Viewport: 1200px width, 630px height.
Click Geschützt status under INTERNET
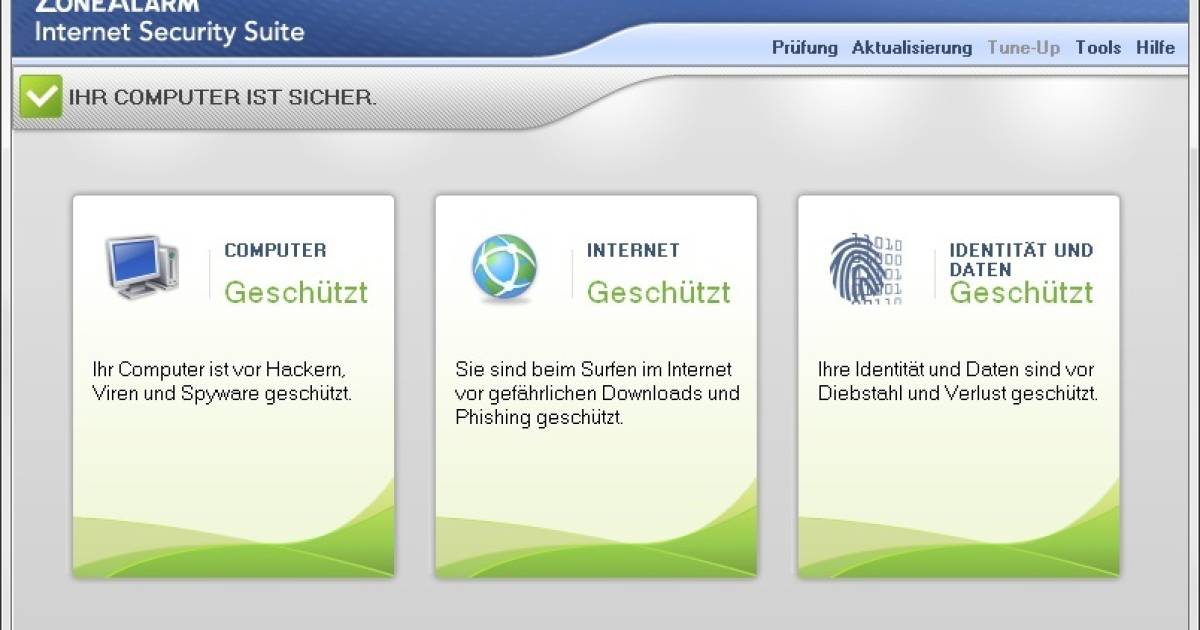tap(658, 292)
